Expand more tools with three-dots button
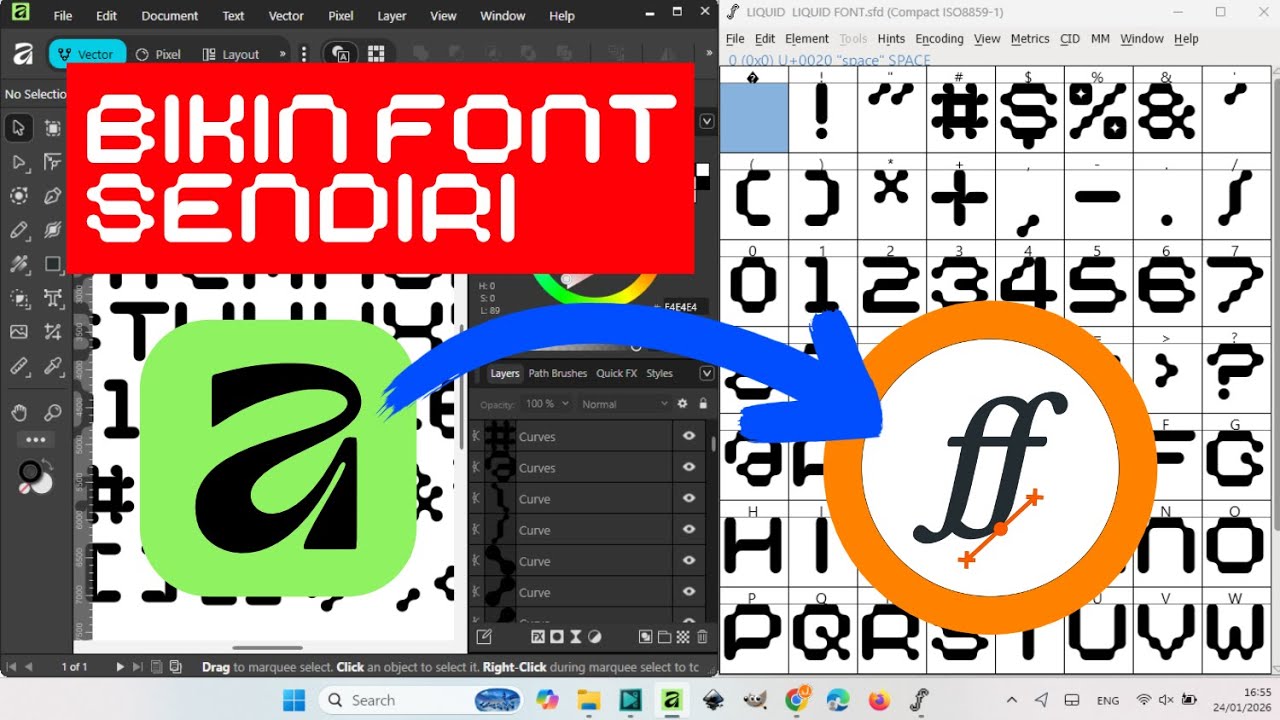This screenshot has width=1280, height=720. pyautogui.click(x=36, y=439)
